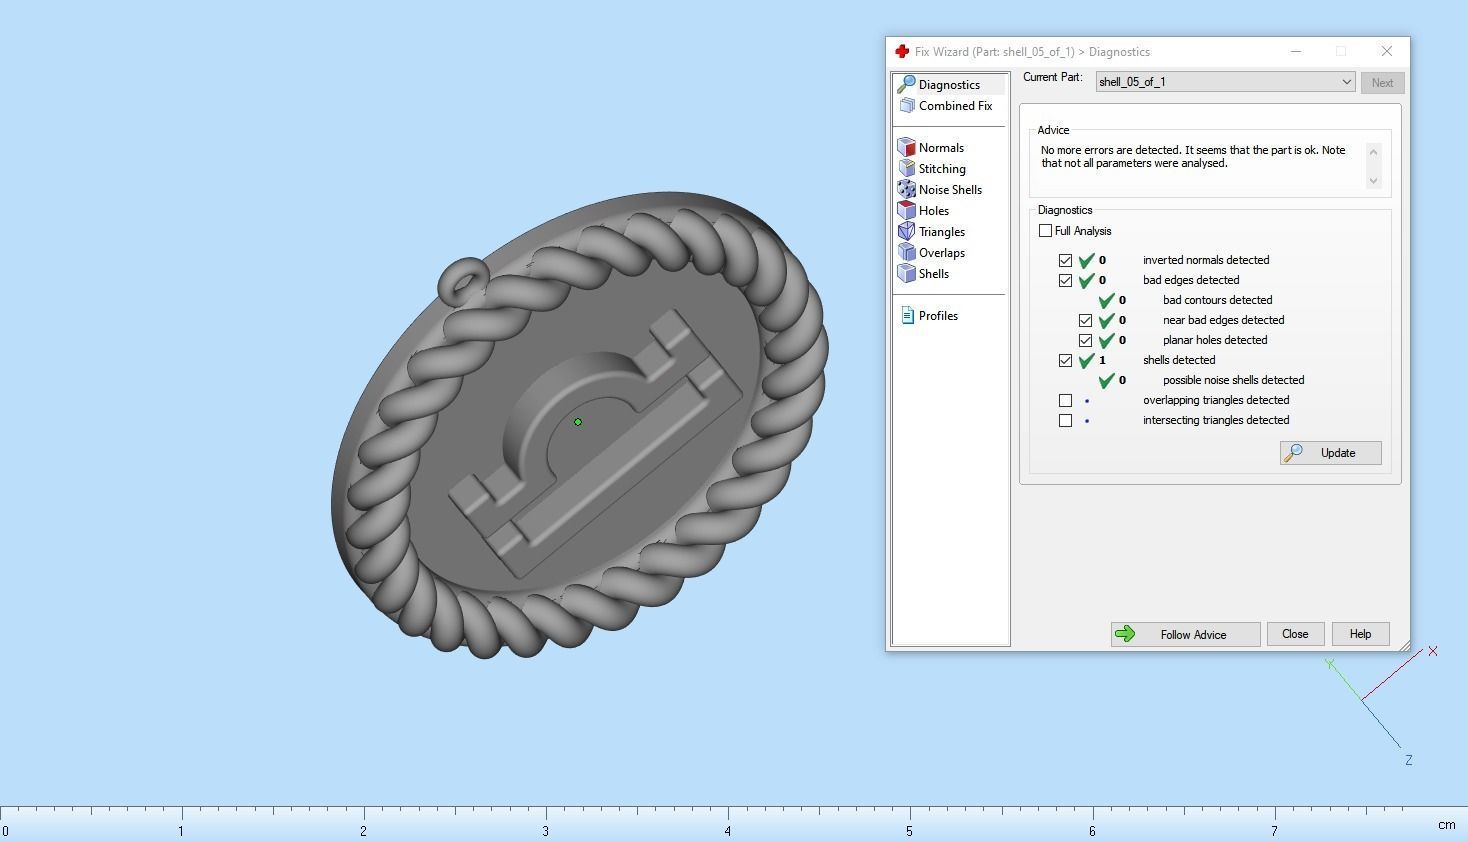This screenshot has width=1468, height=842.
Task: Click the Z axis label of orientation gizmo
Action: tap(1409, 761)
